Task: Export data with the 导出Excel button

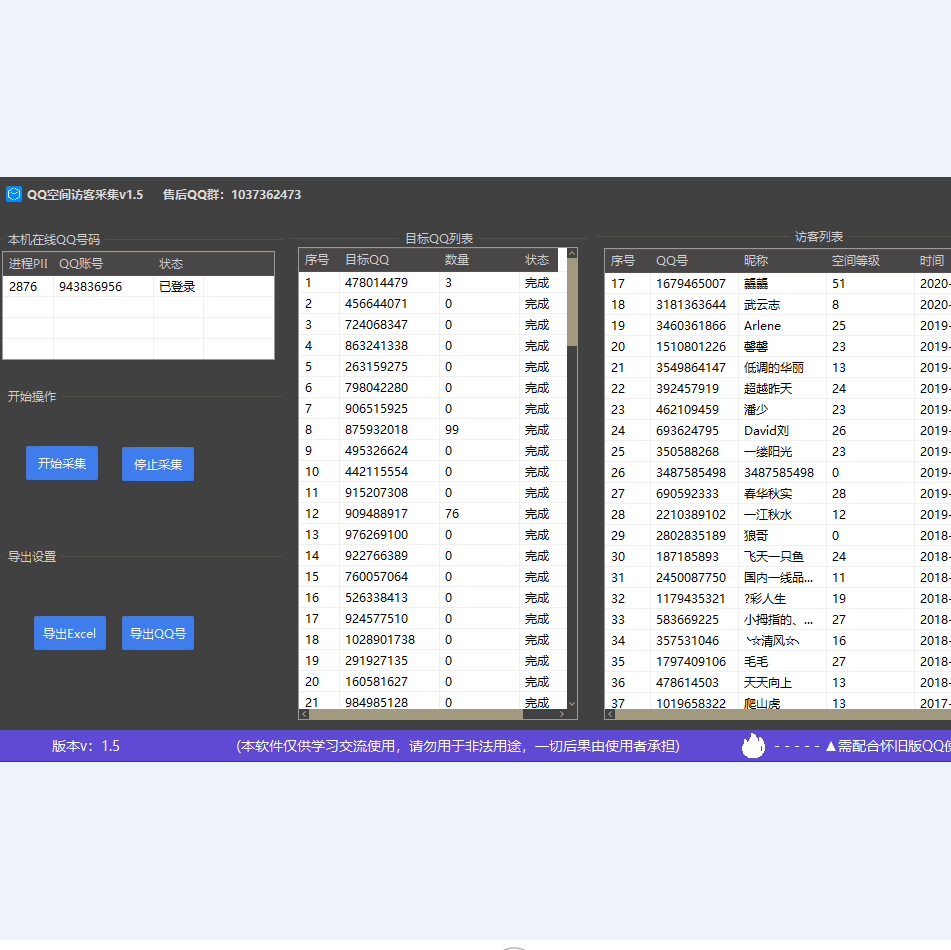Action: tap(69, 633)
